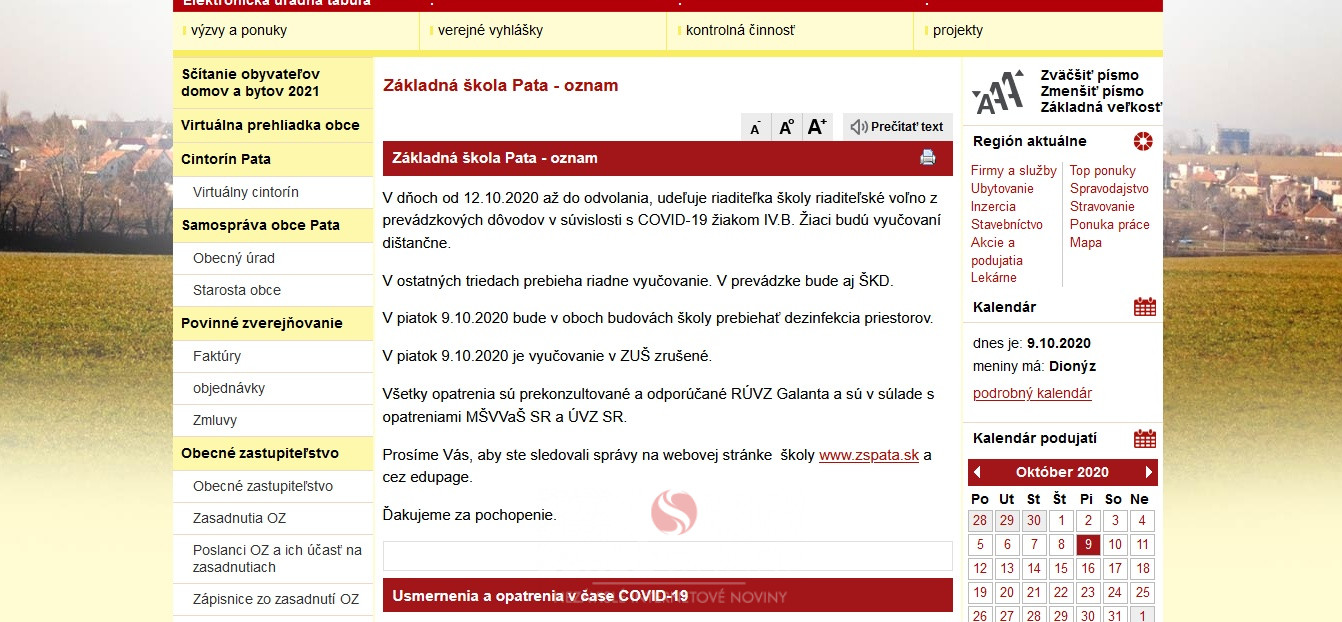Open Obecné zastupiteľstvo bold section header
Image resolution: width=1342 pixels, height=622 pixels.
pyautogui.click(x=273, y=453)
